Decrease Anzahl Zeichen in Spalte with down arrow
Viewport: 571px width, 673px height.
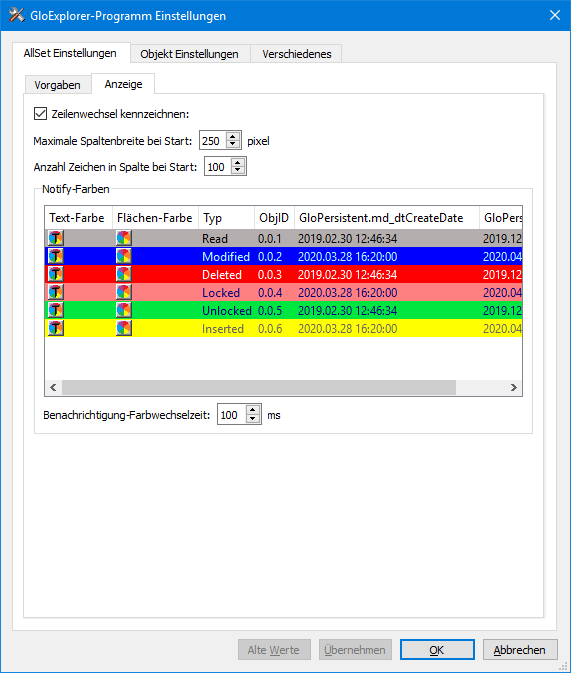click(237, 170)
